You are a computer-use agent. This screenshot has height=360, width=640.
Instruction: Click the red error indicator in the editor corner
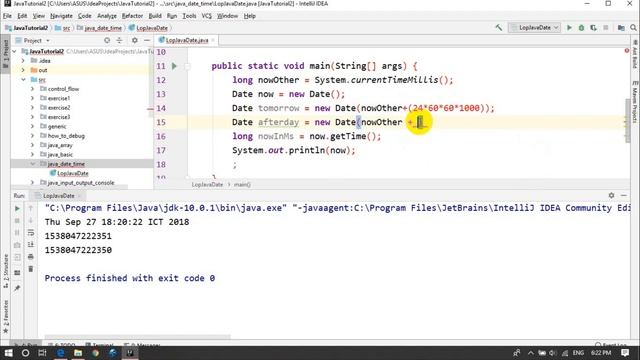[627, 51]
